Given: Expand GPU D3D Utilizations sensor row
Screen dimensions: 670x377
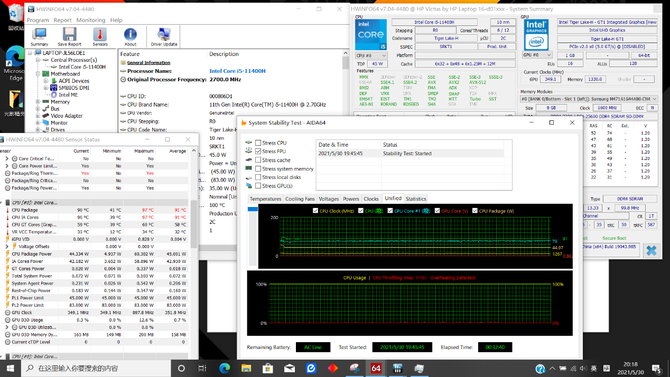Looking at the screenshot, I should point(7,327).
